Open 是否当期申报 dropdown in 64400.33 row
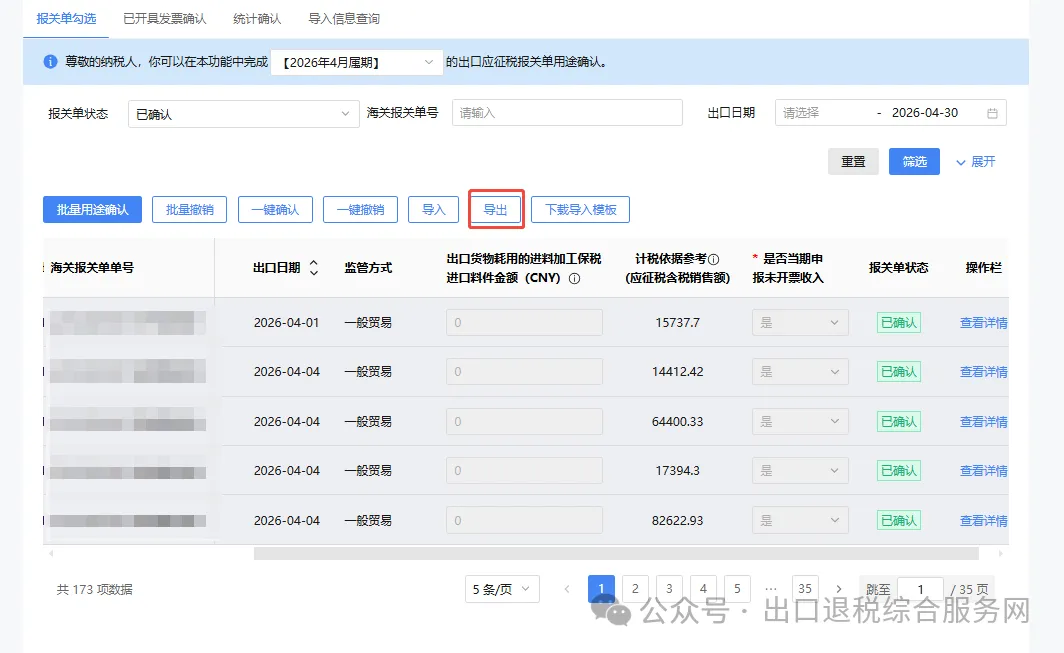The height and width of the screenshot is (653, 1064). pos(800,422)
